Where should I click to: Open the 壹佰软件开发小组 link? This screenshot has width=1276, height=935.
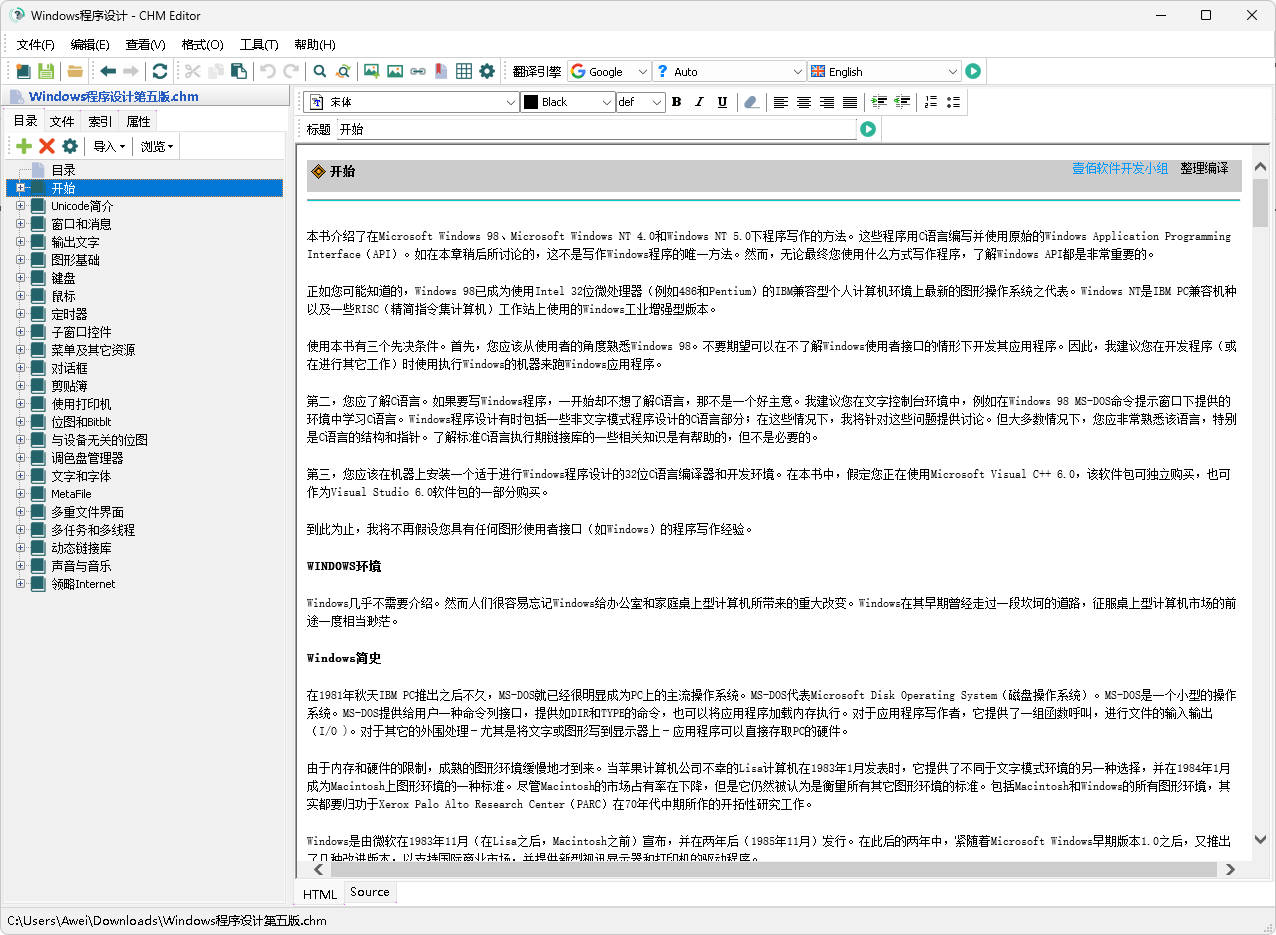click(x=1120, y=168)
